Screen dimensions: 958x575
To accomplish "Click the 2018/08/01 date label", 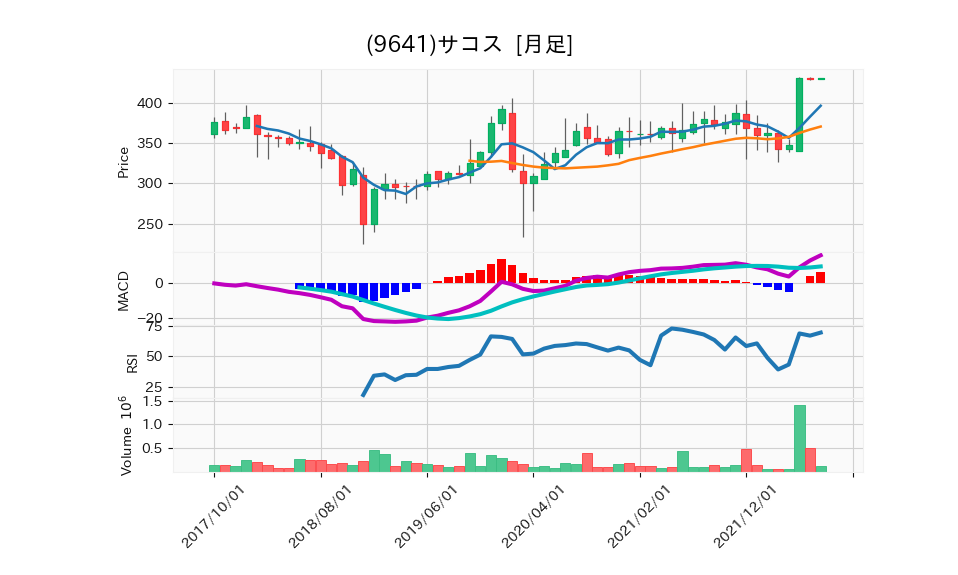I will coord(320,516).
